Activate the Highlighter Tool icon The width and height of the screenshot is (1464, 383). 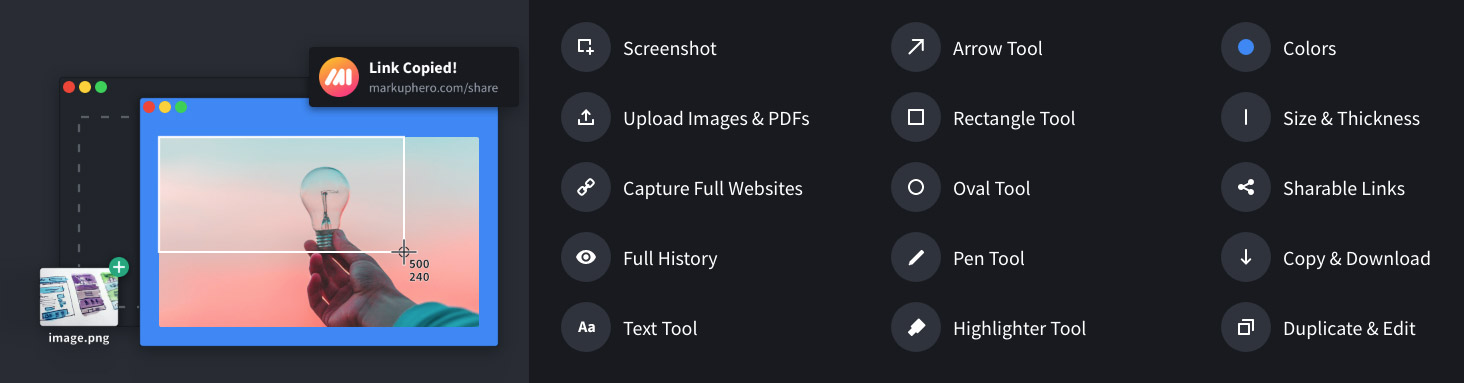point(916,328)
